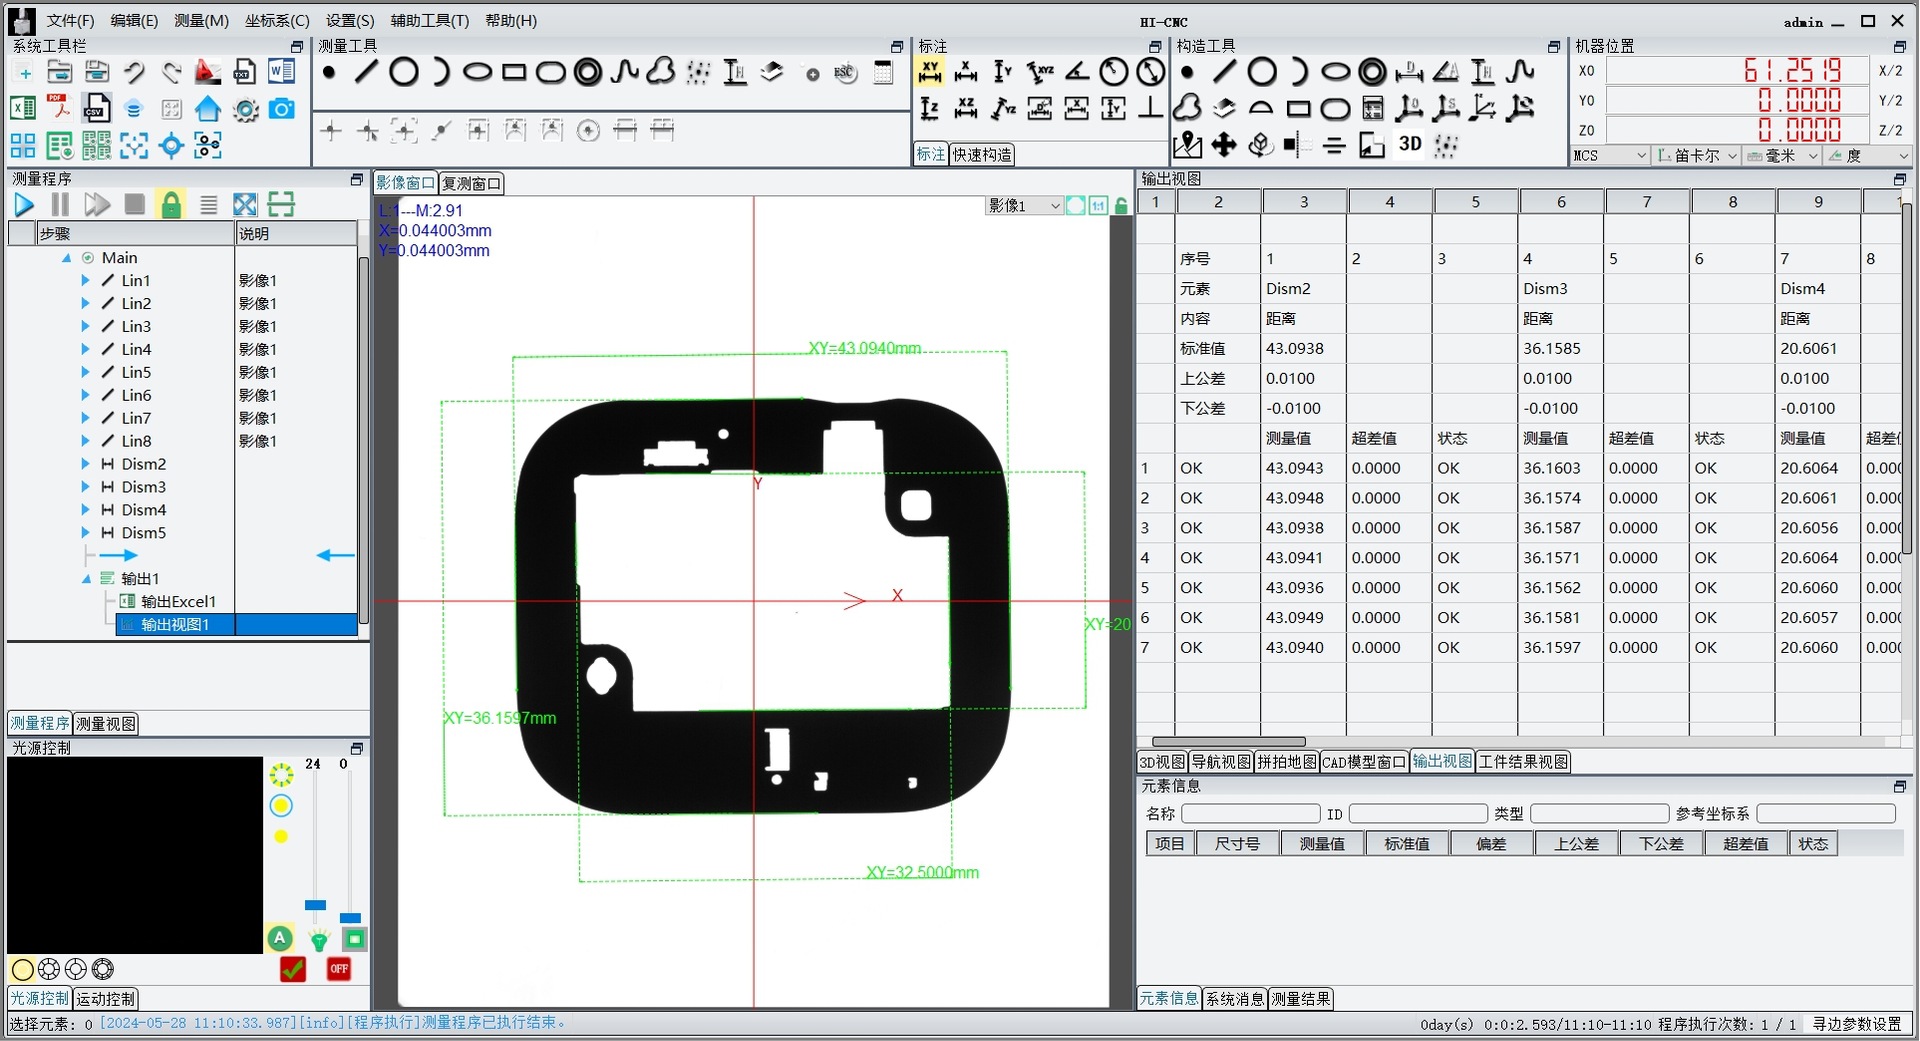Screen dimensions: 1920x1041
Task: Click the export to Word icon
Action: [282, 72]
